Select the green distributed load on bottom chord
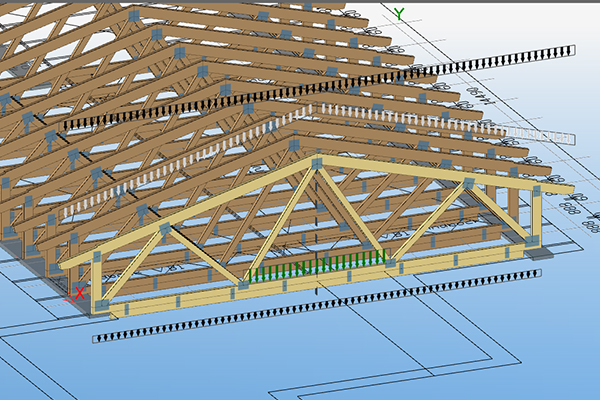600x400 pixels. [x=318, y=266]
